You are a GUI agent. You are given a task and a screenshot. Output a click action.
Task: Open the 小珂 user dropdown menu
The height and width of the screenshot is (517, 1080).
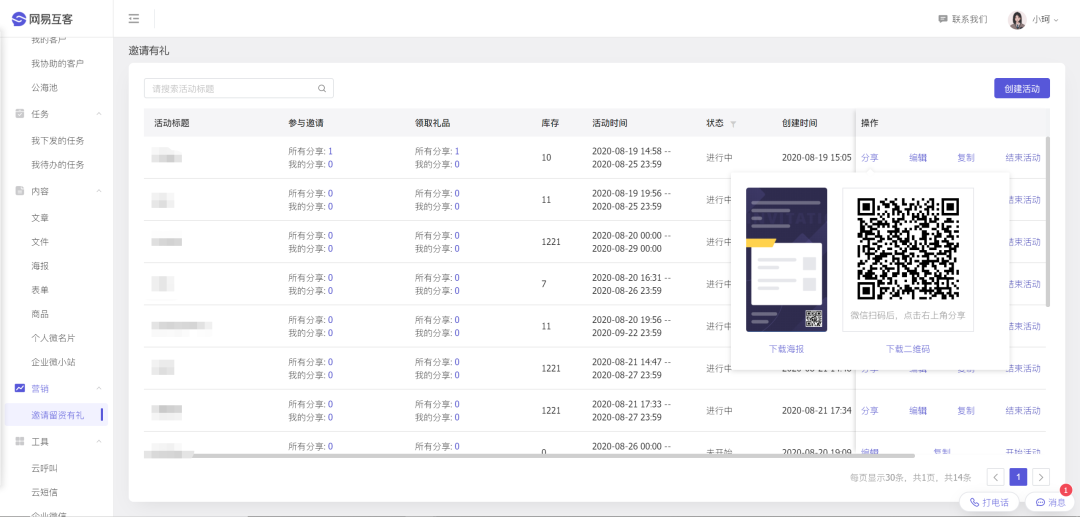1046,20
